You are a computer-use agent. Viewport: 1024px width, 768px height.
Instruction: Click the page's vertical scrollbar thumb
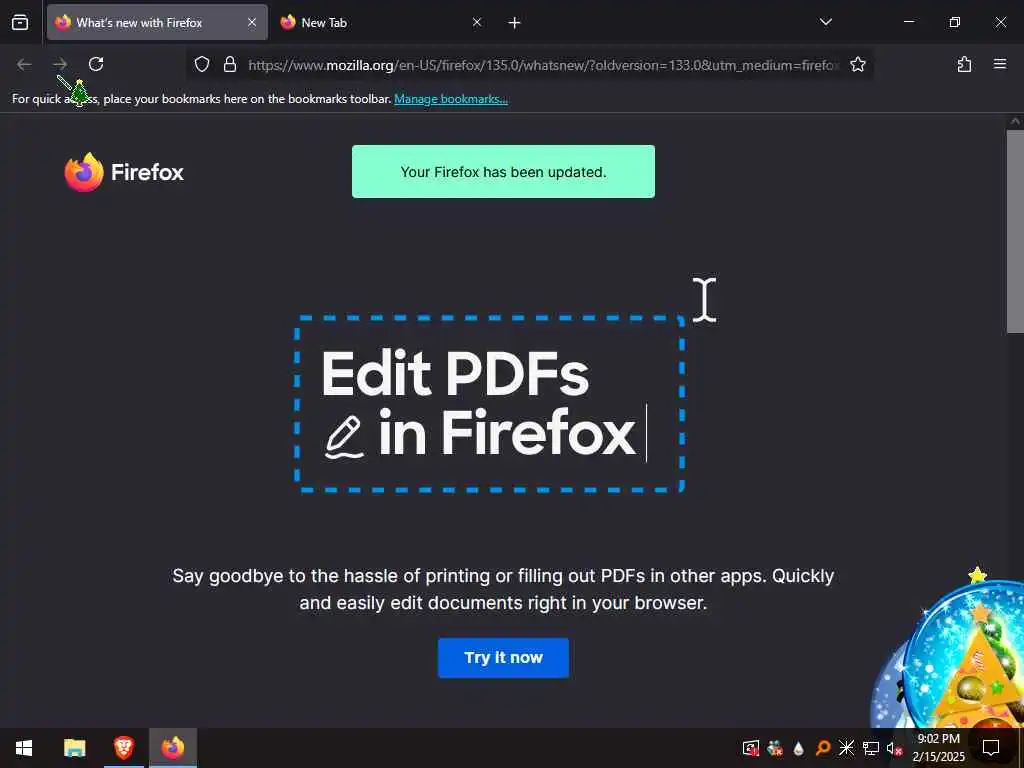(x=1016, y=232)
